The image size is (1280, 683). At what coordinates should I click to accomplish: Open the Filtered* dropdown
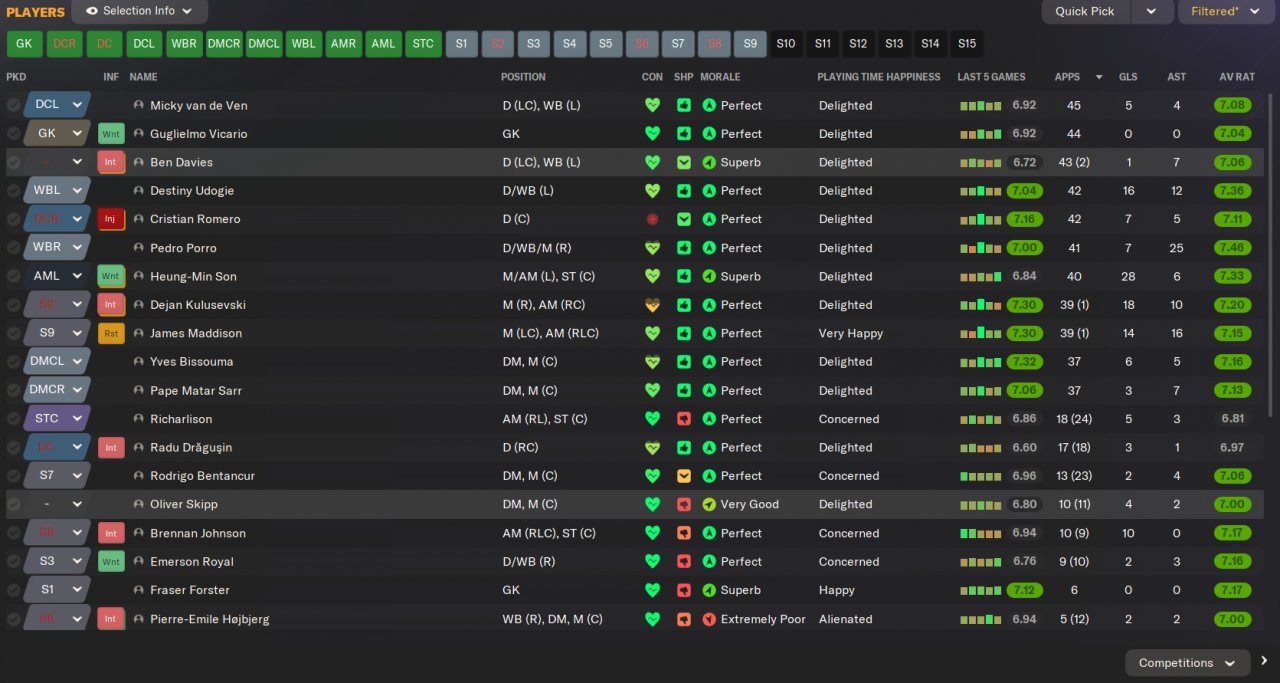coord(1226,11)
